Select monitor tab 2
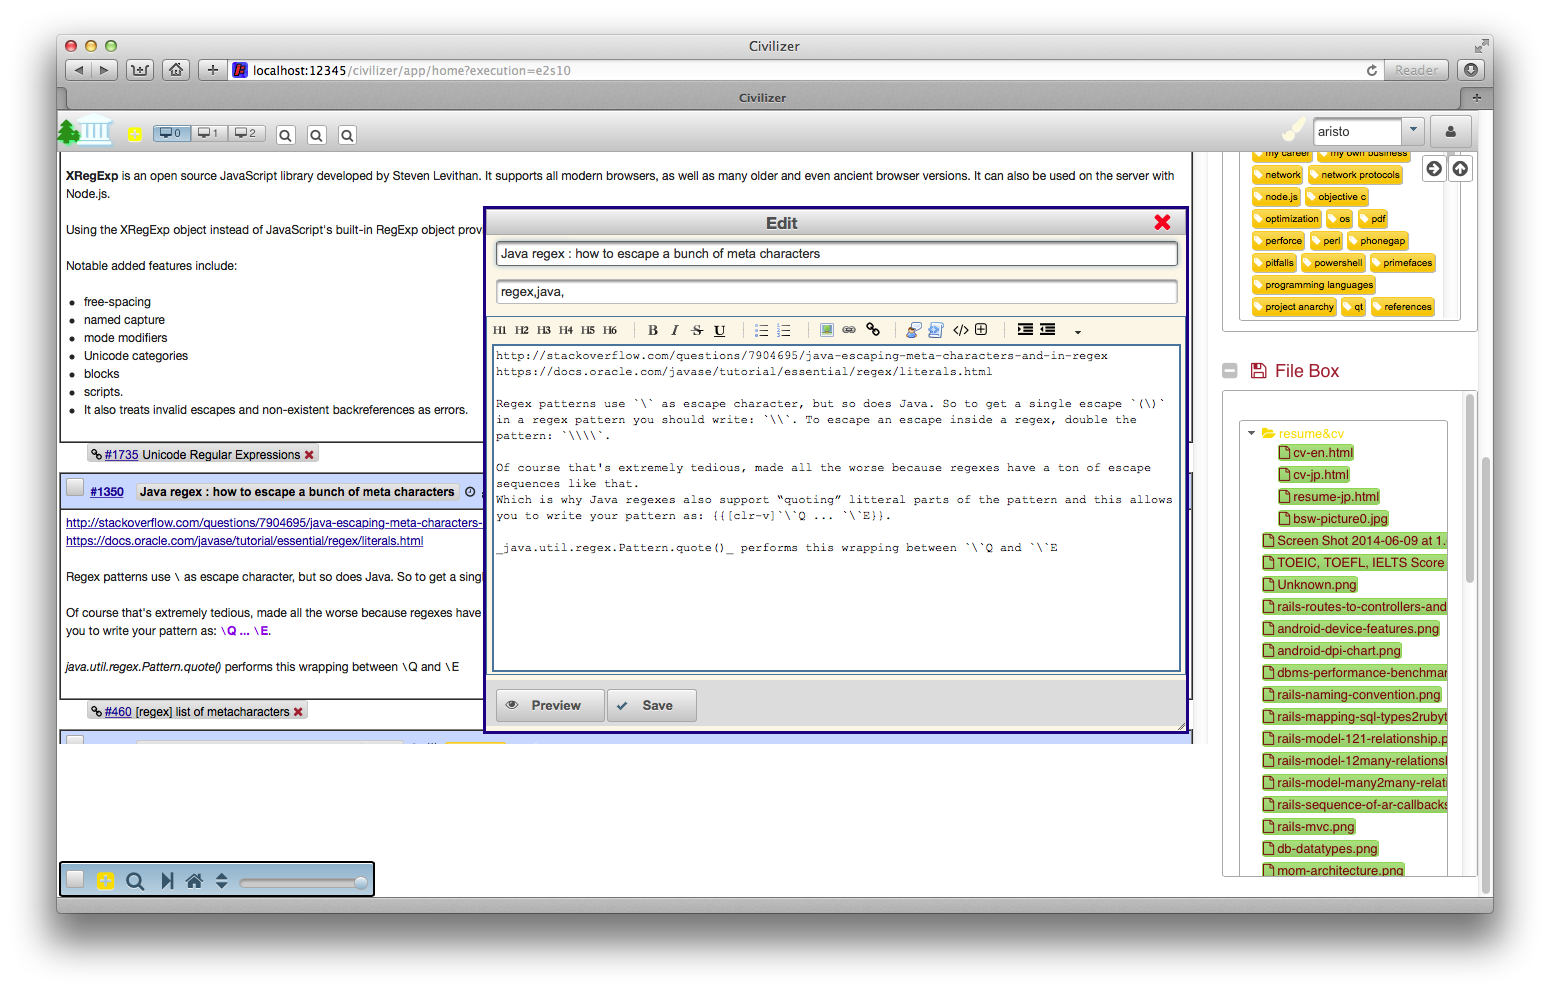 245,131
